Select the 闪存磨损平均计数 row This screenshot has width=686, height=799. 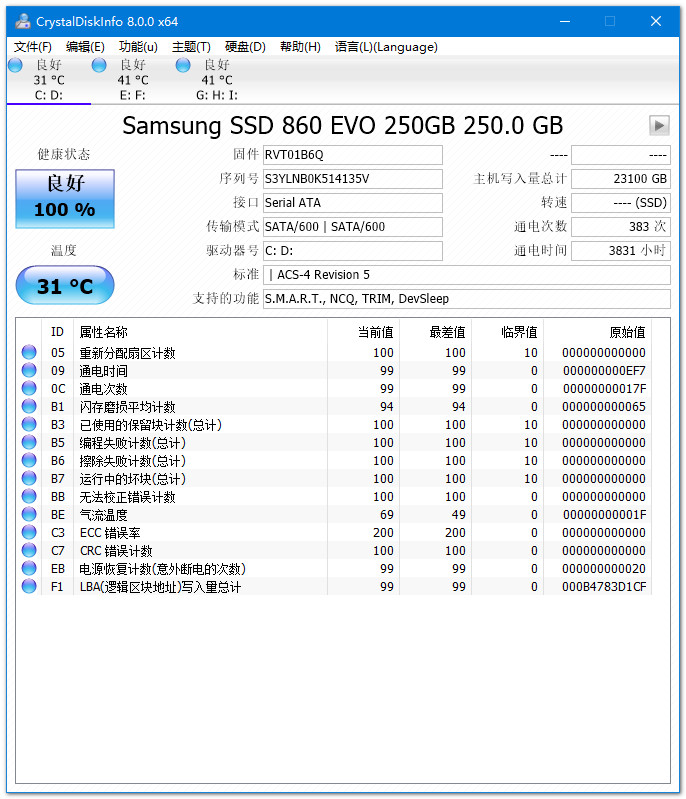click(336, 407)
